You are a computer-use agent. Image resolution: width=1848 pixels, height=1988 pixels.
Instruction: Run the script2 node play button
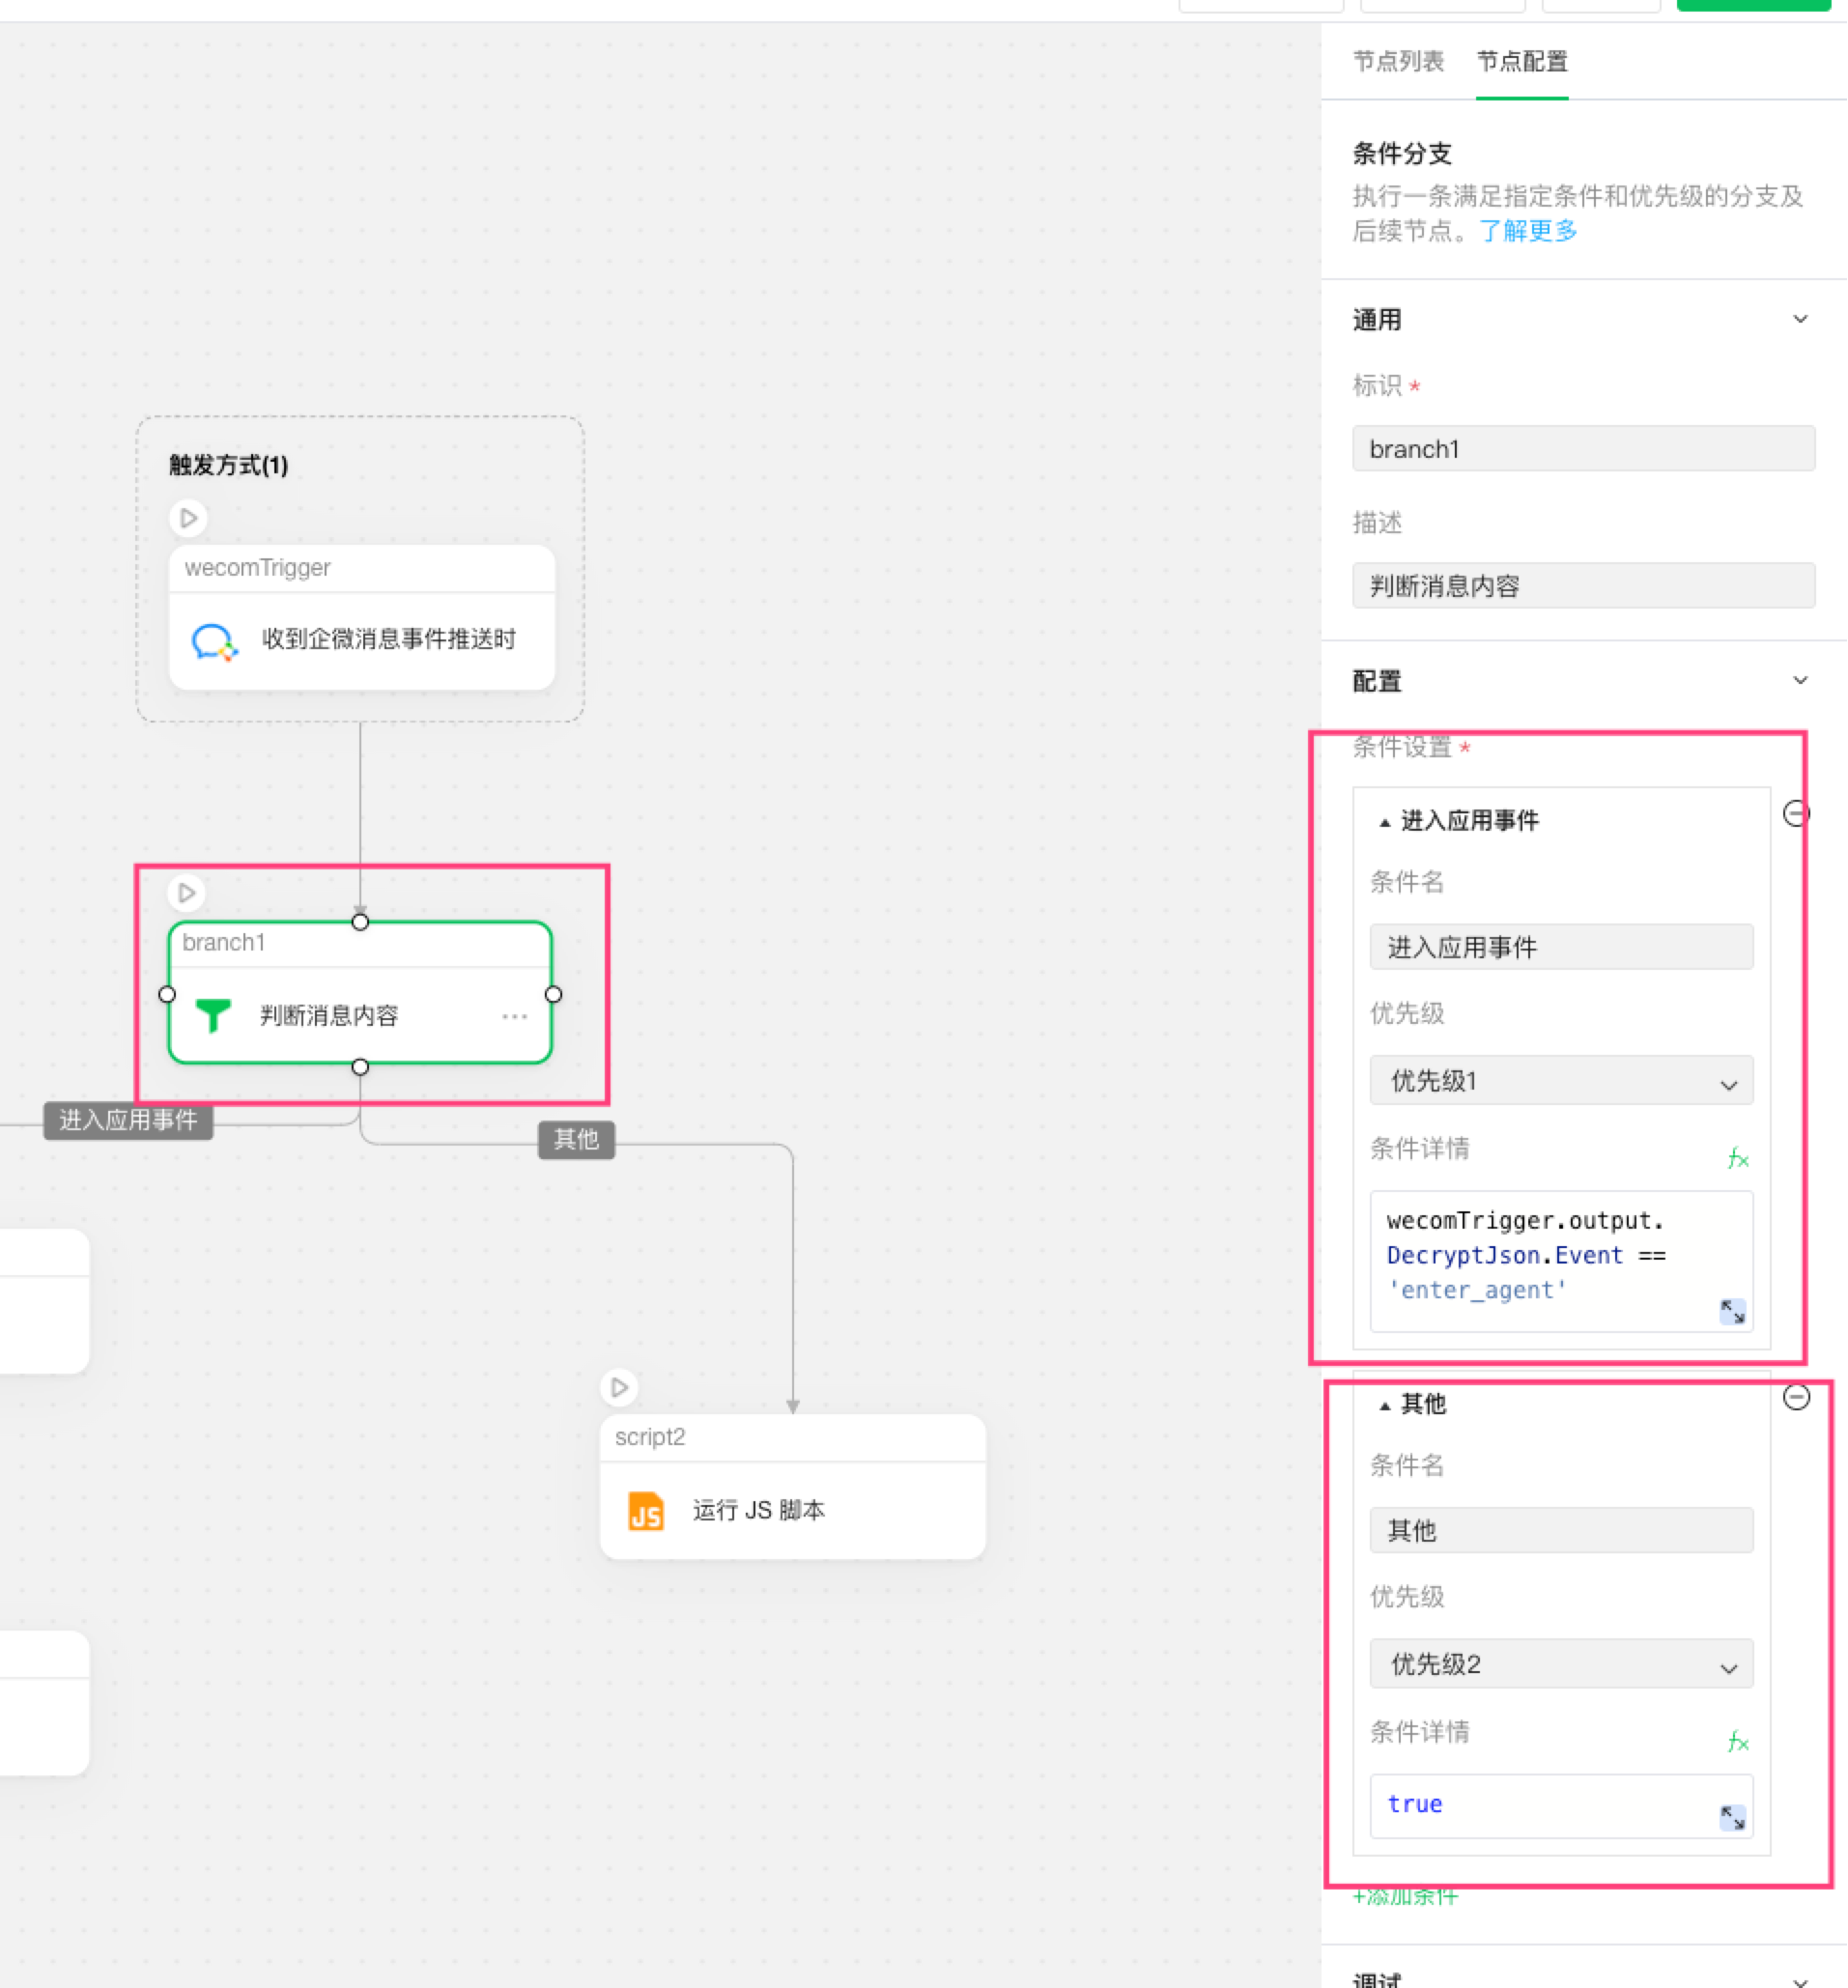click(619, 1387)
